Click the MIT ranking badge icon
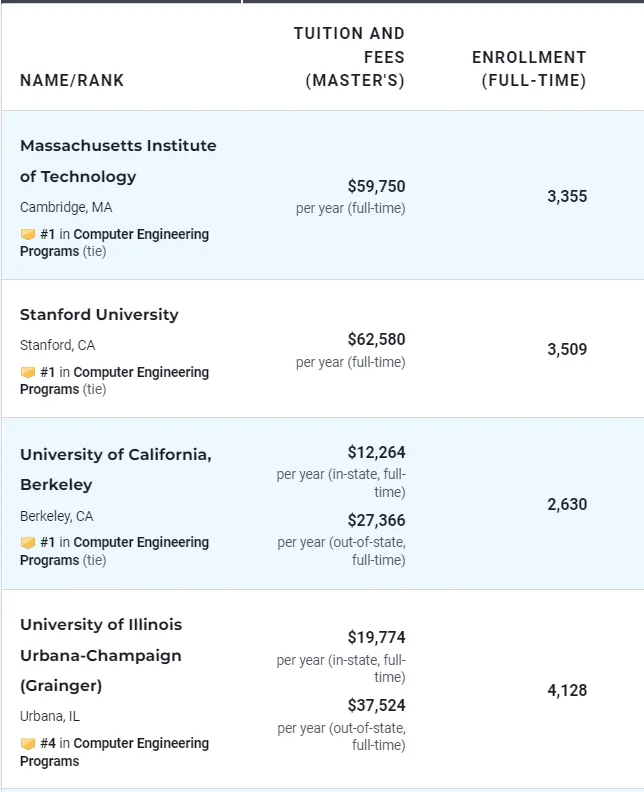Screen dimensions: 644x792 (x=28, y=235)
